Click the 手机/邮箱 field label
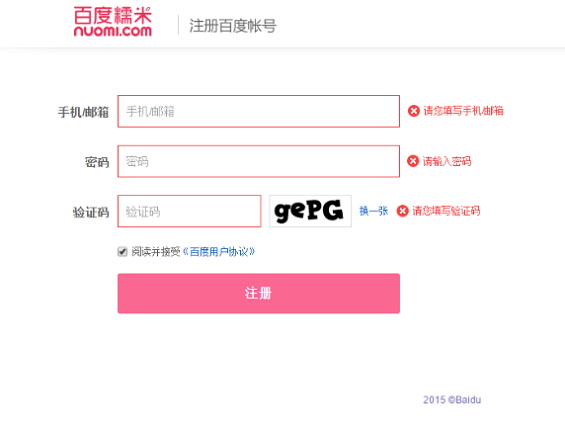Viewport: 565px width, 439px height. [x=83, y=112]
